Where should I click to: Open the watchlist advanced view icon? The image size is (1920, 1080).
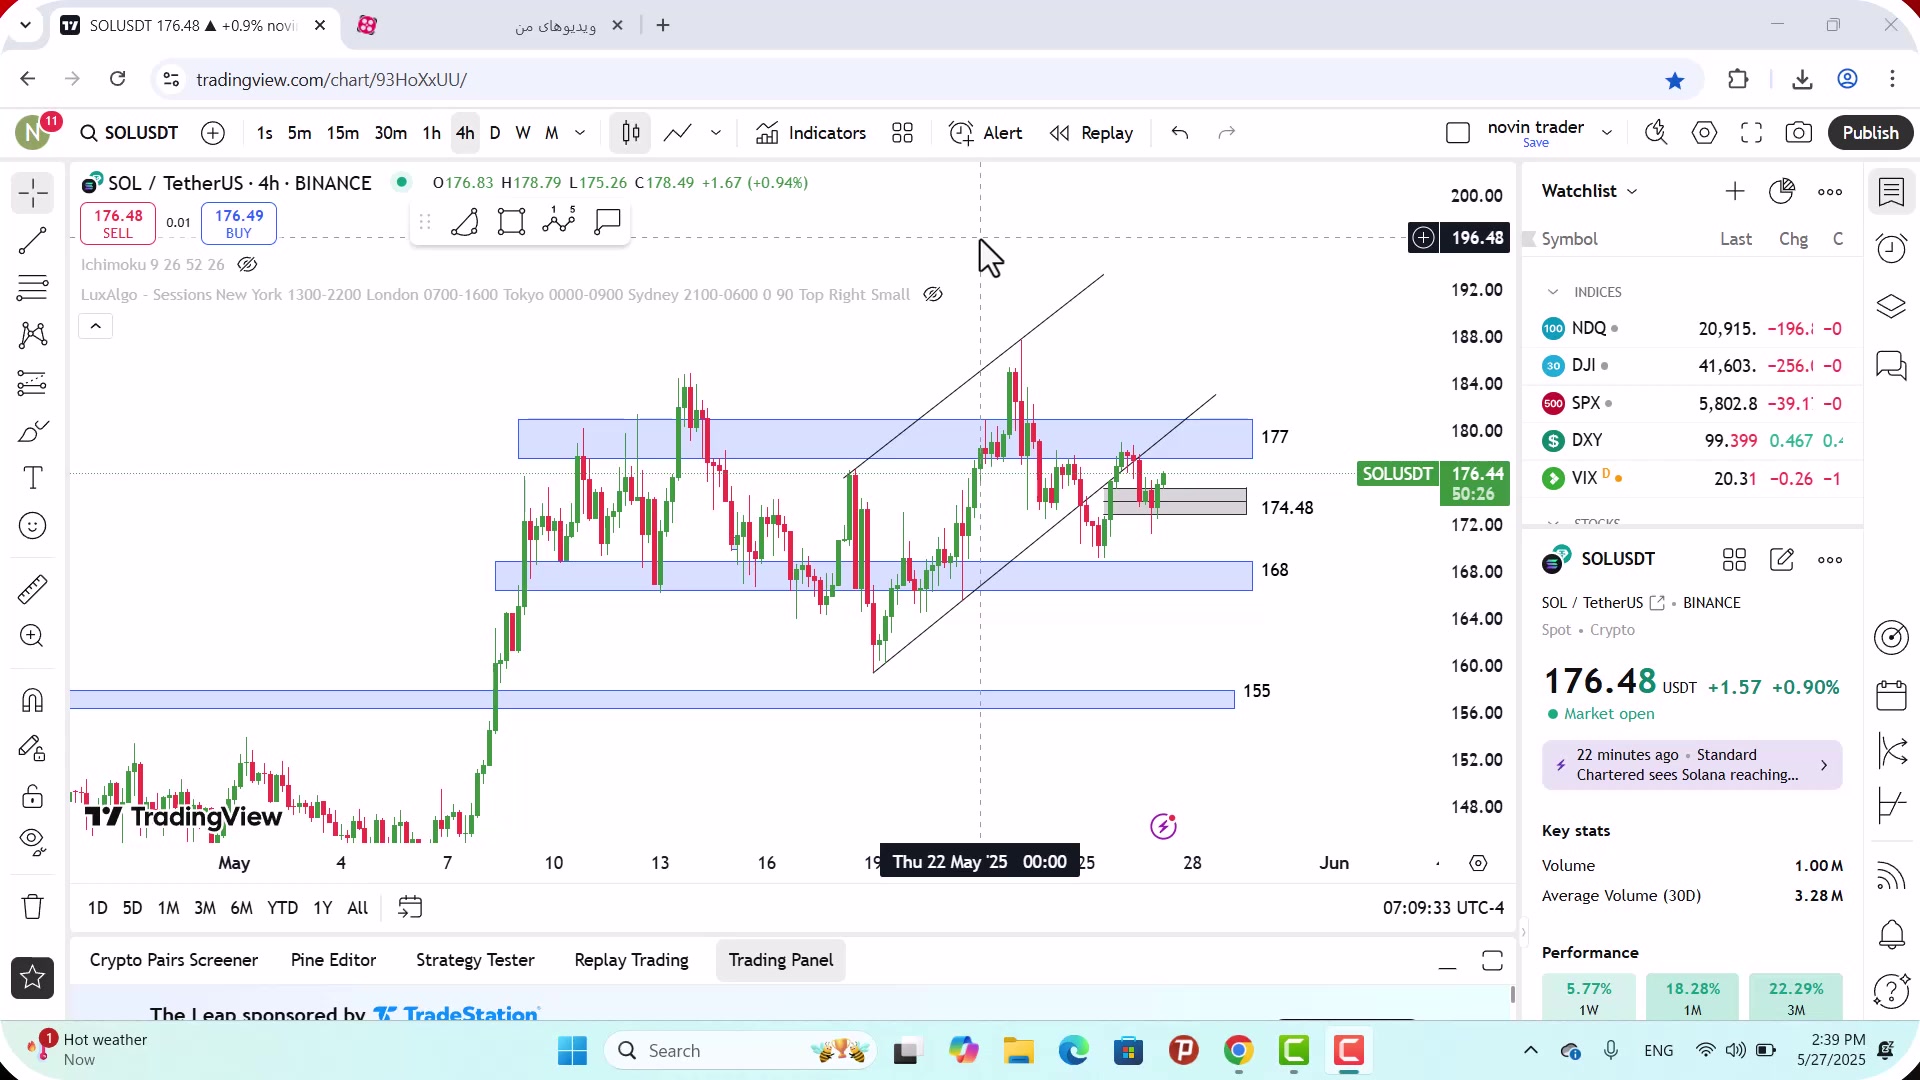tap(1782, 191)
